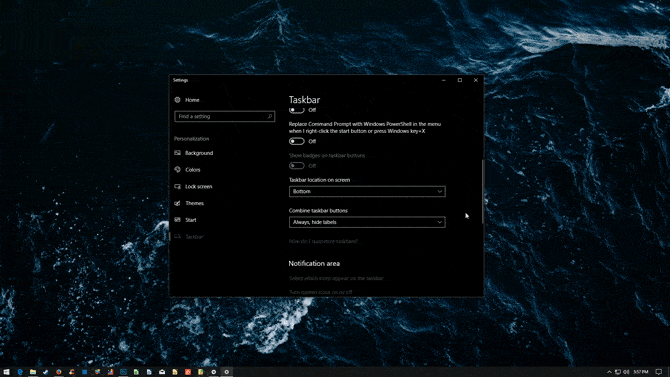The height and width of the screenshot is (377, 670).
Task: Click the Find a setting search box
Action: 224,116
